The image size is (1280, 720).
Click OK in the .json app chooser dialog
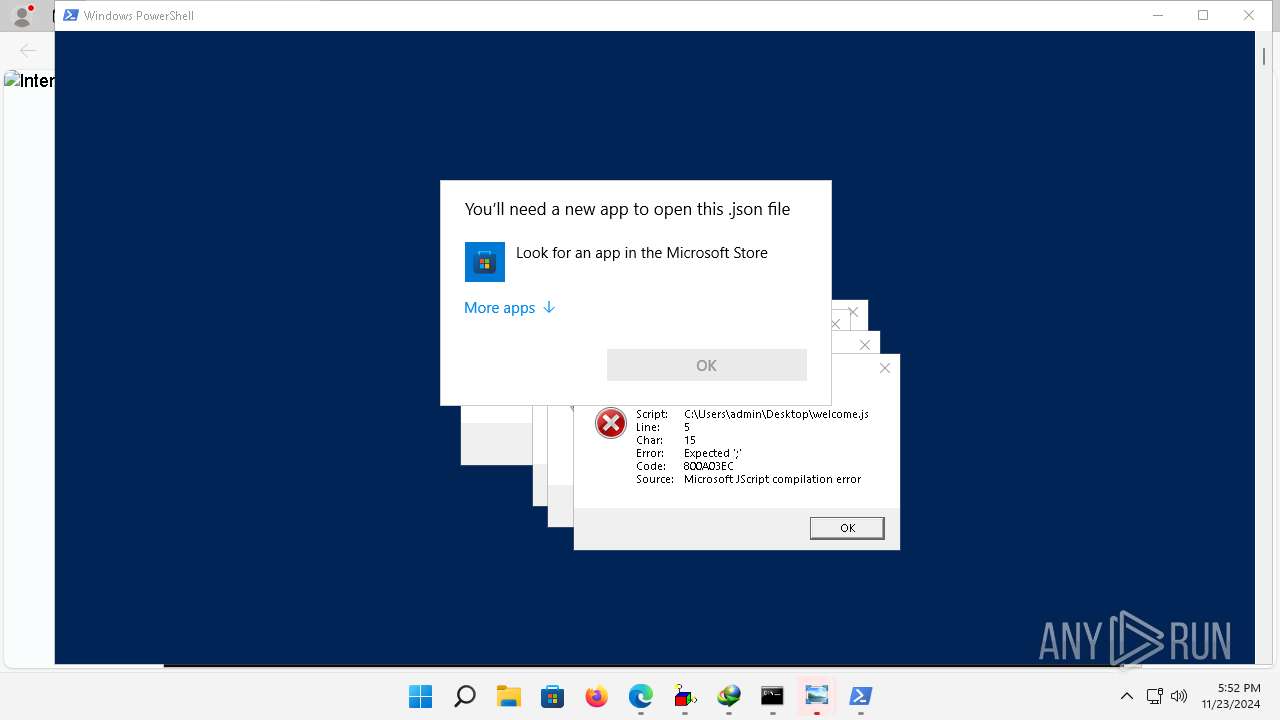pos(706,365)
